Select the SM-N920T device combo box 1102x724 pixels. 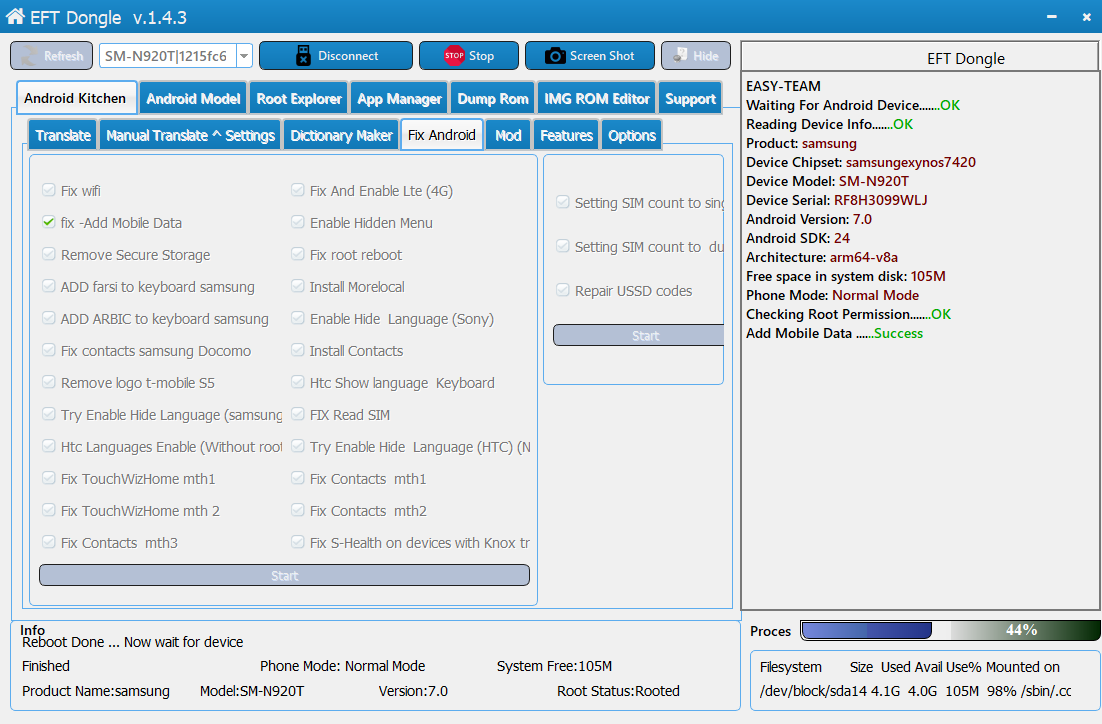tap(176, 56)
